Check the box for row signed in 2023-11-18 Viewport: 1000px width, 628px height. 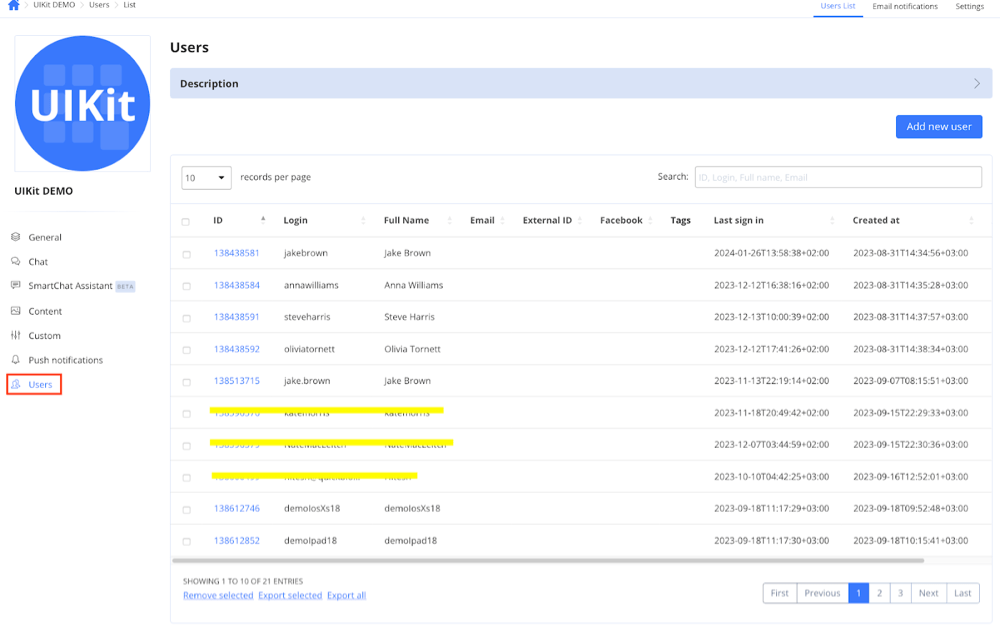point(186,414)
